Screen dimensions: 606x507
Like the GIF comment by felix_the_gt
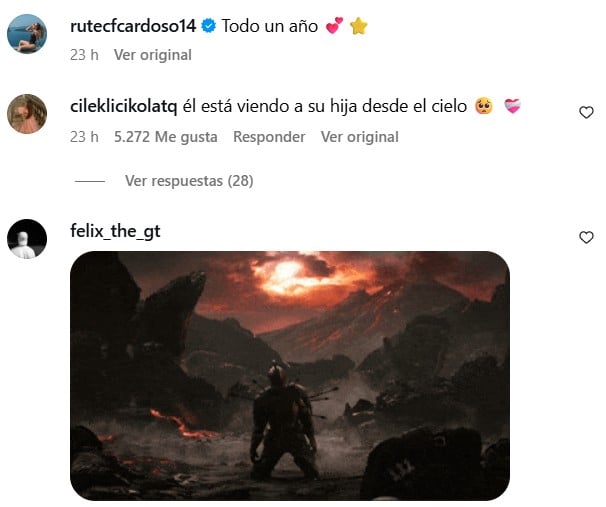(x=586, y=237)
